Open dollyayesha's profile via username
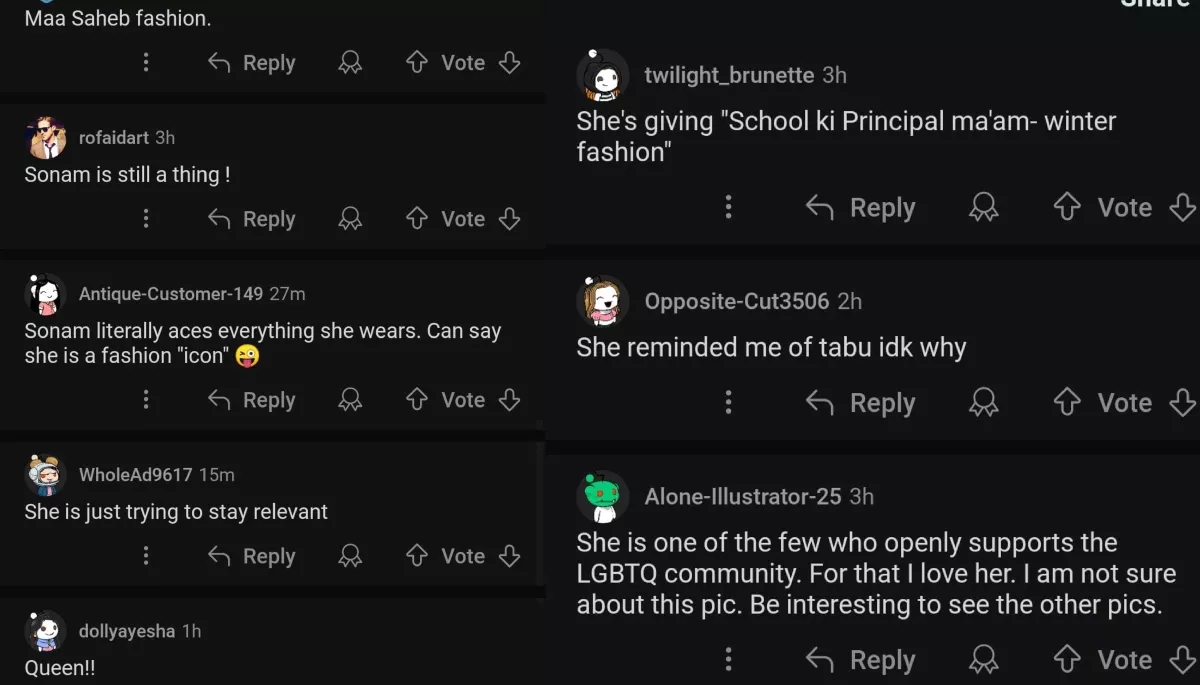Viewport: 1200px width, 685px height. point(127,631)
